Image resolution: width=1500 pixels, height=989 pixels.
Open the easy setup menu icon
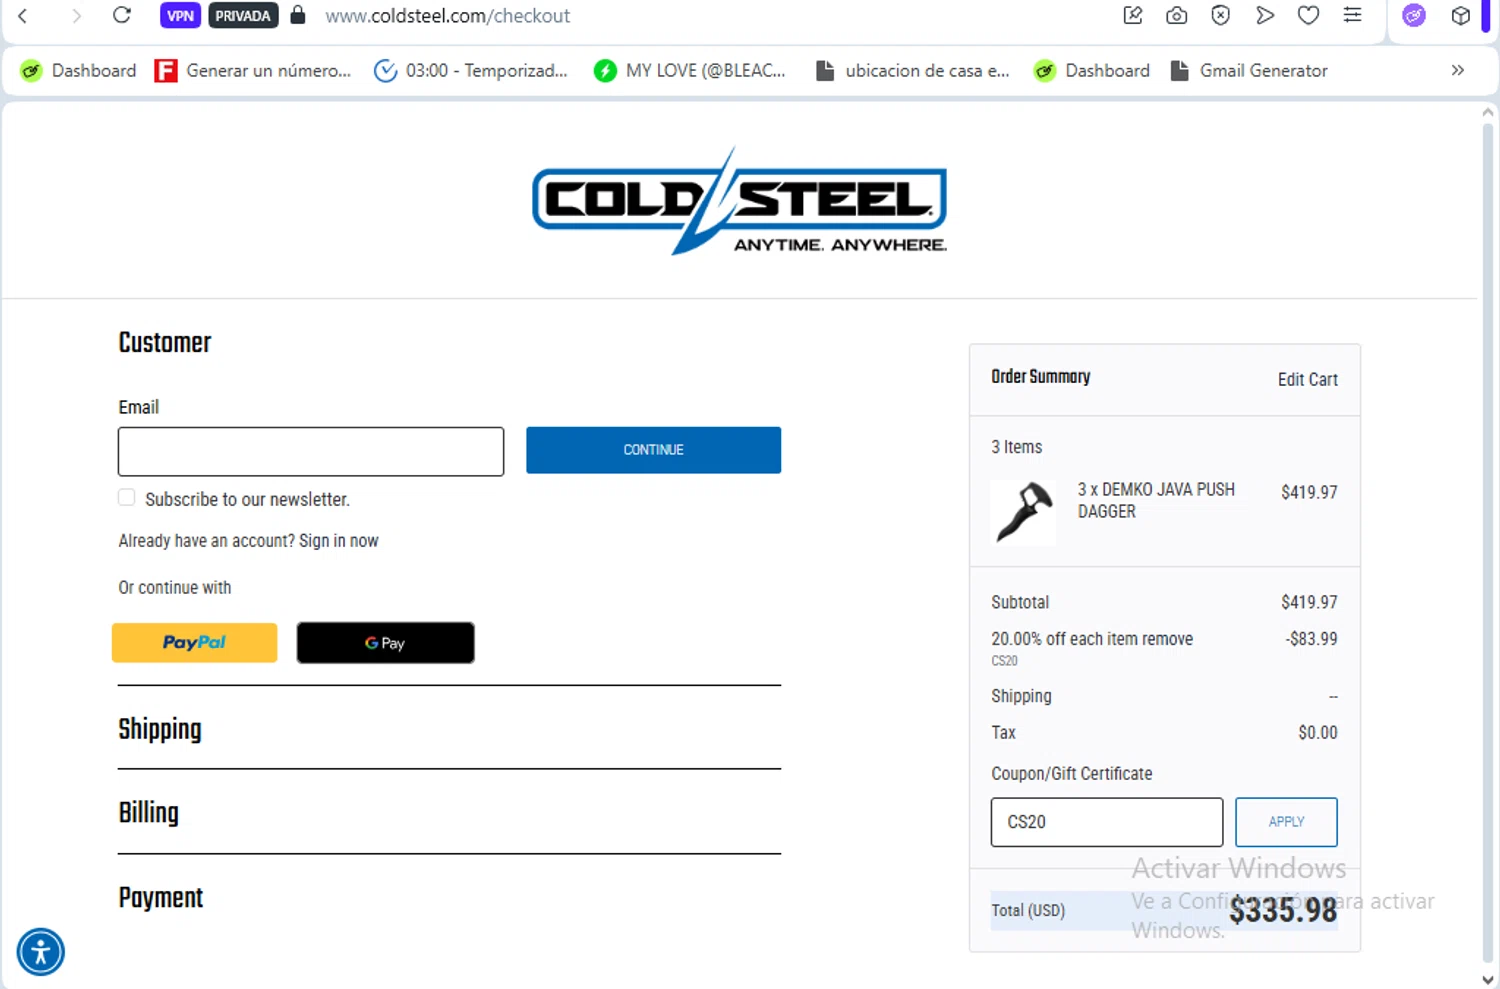(1352, 15)
